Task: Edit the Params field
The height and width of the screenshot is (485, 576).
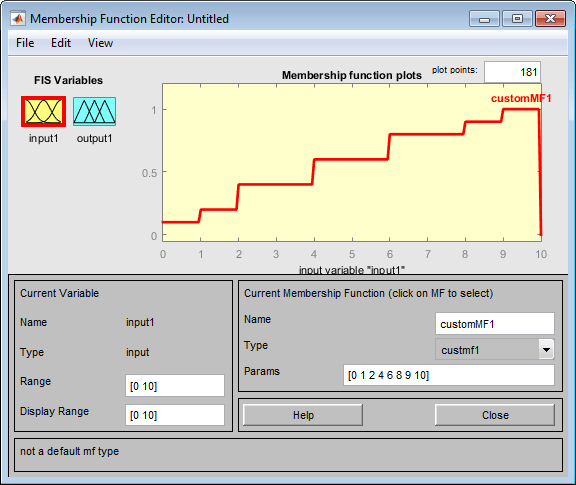Action: 449,375
